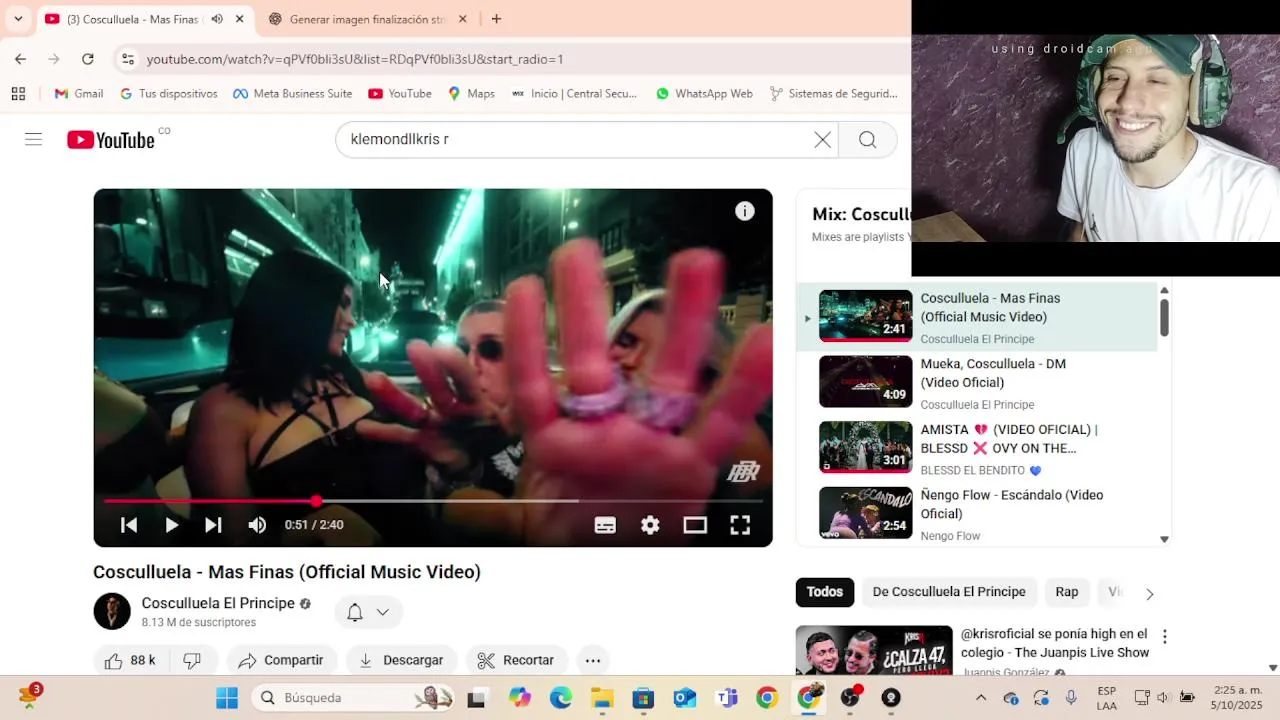Open File Explorer from the taskbar

(602, 698)
